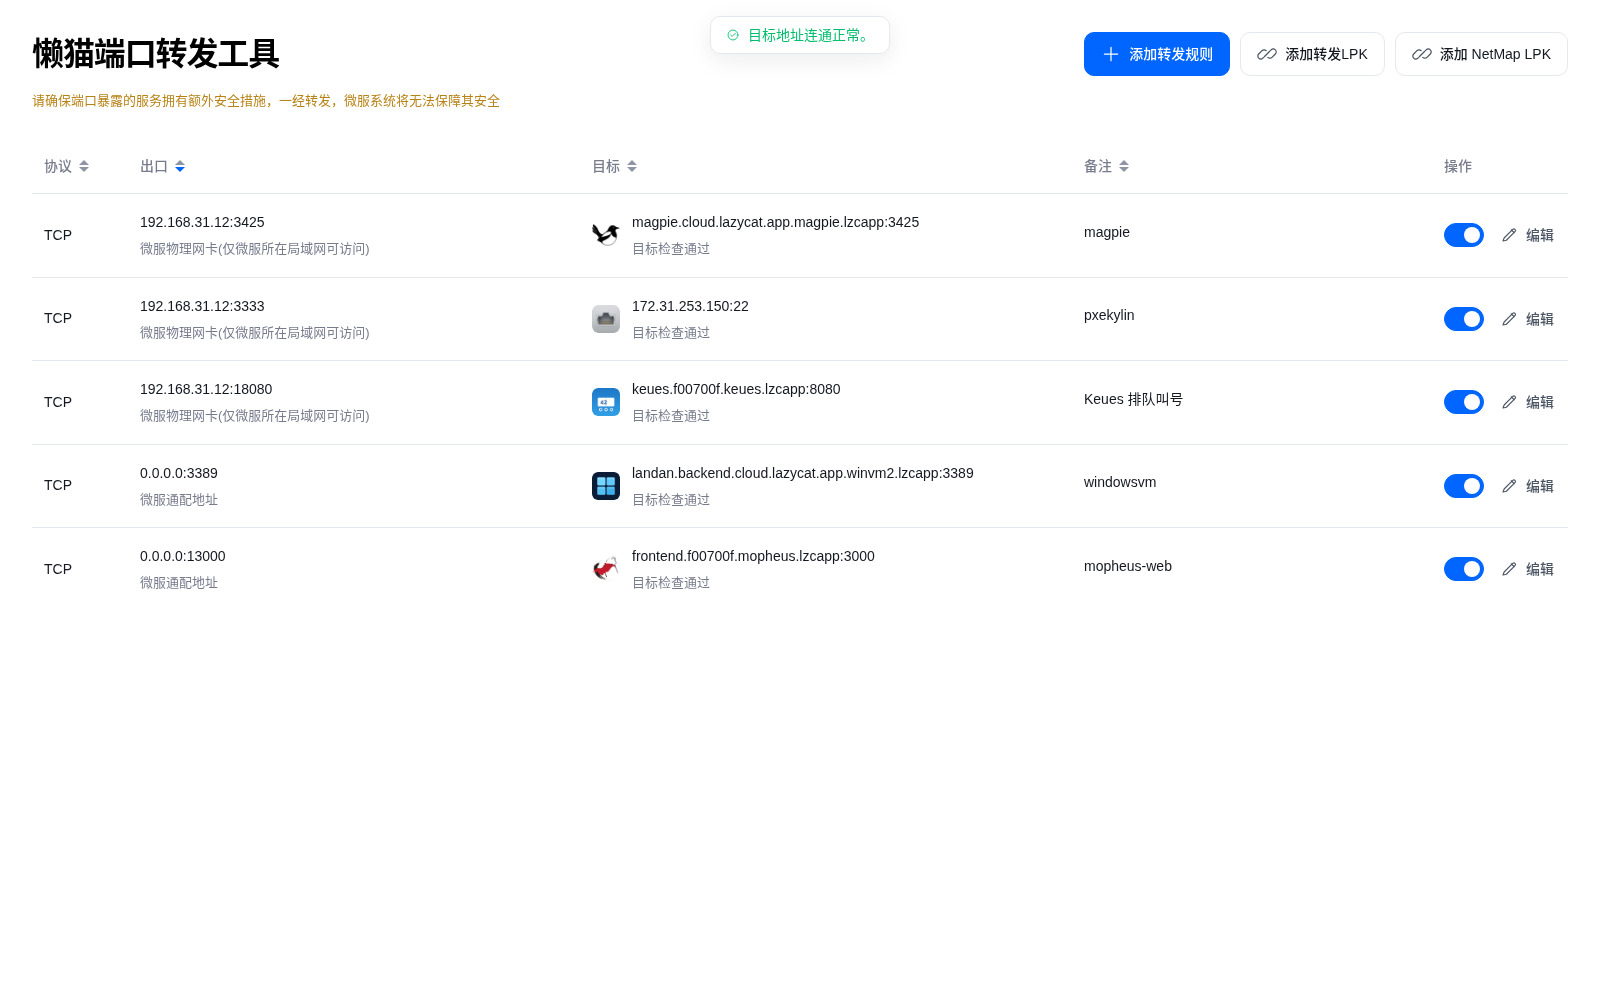Disable the magpie forwarding rule switch

tap(1464, 235)
